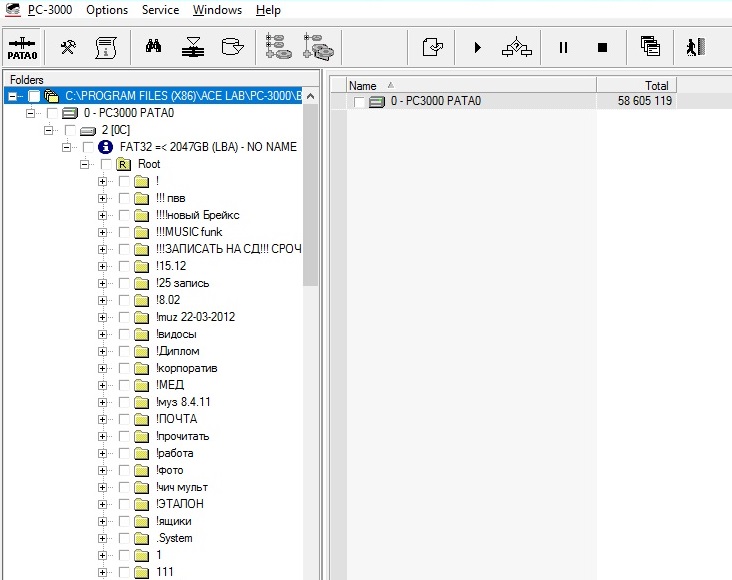Open the hammer and wrench tools icon
732x580 pixels.
pos(68,47)
